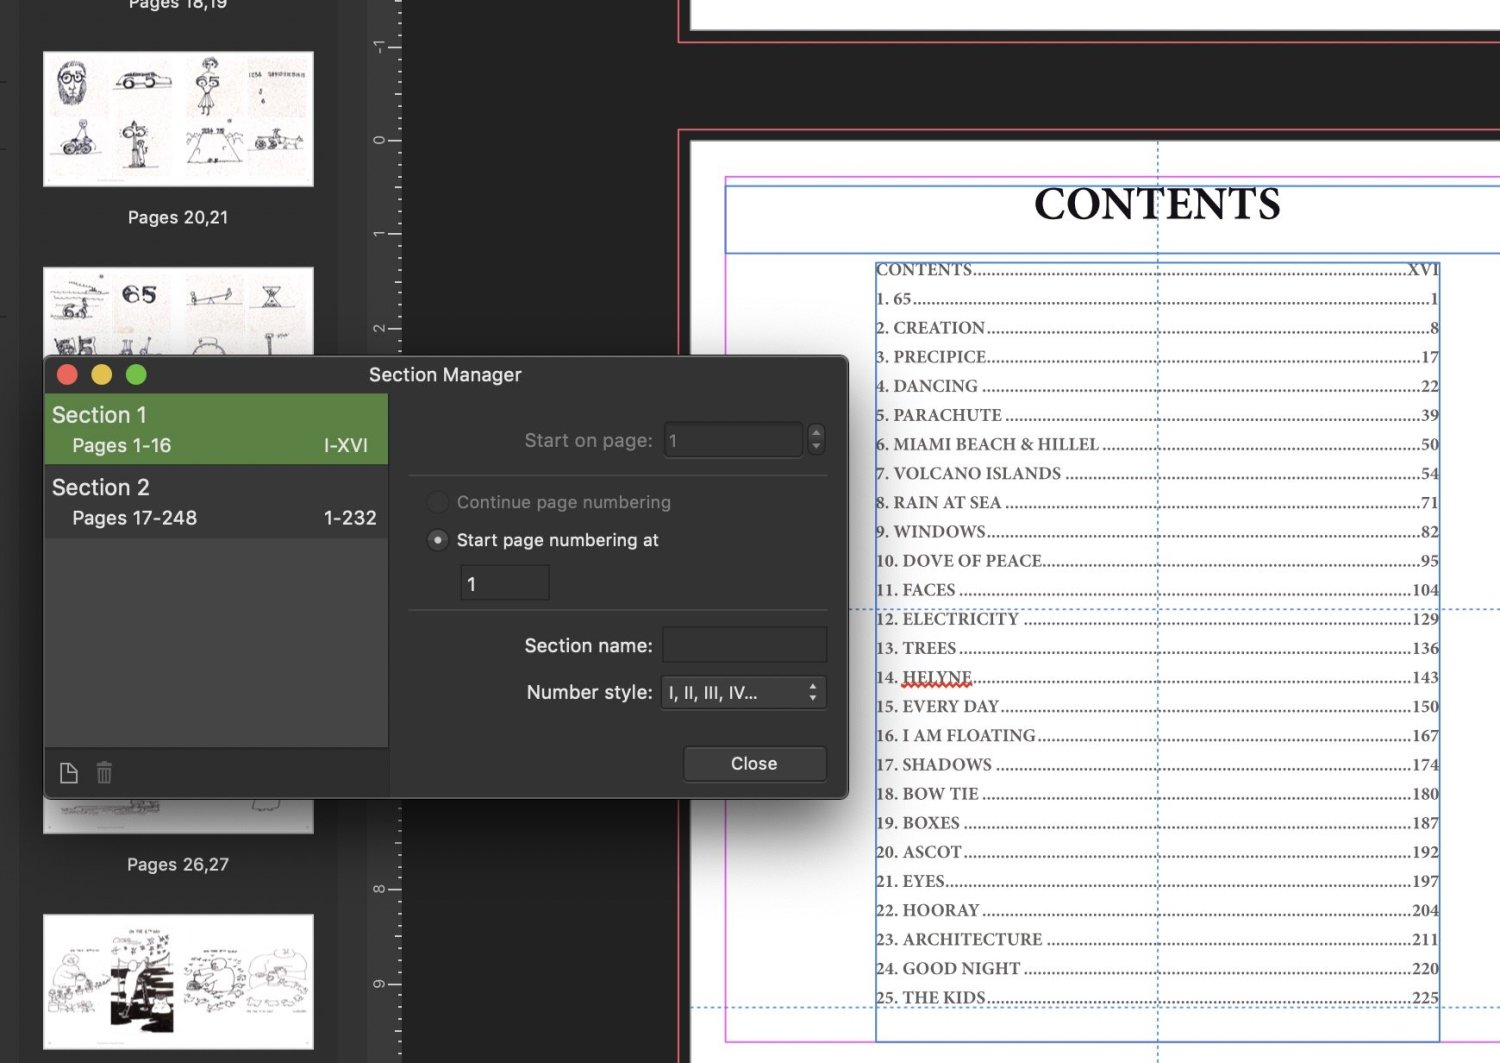Click the red close window dot
Screen dimensions: 1500x1063
pyautogui.click(x=68, y=375)
